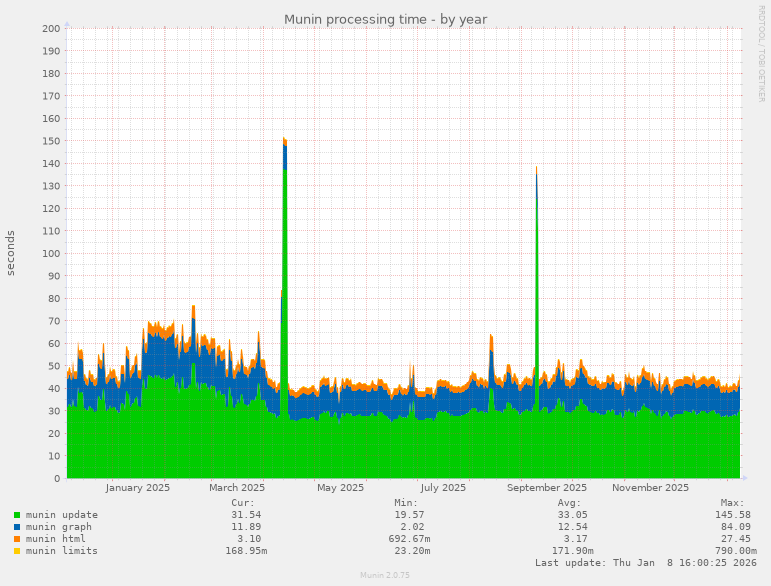Image resolution: width=771 pixels, height=586 pixels.
Task: Select the 'munin graph' legend label
Action: coord(59,527)
